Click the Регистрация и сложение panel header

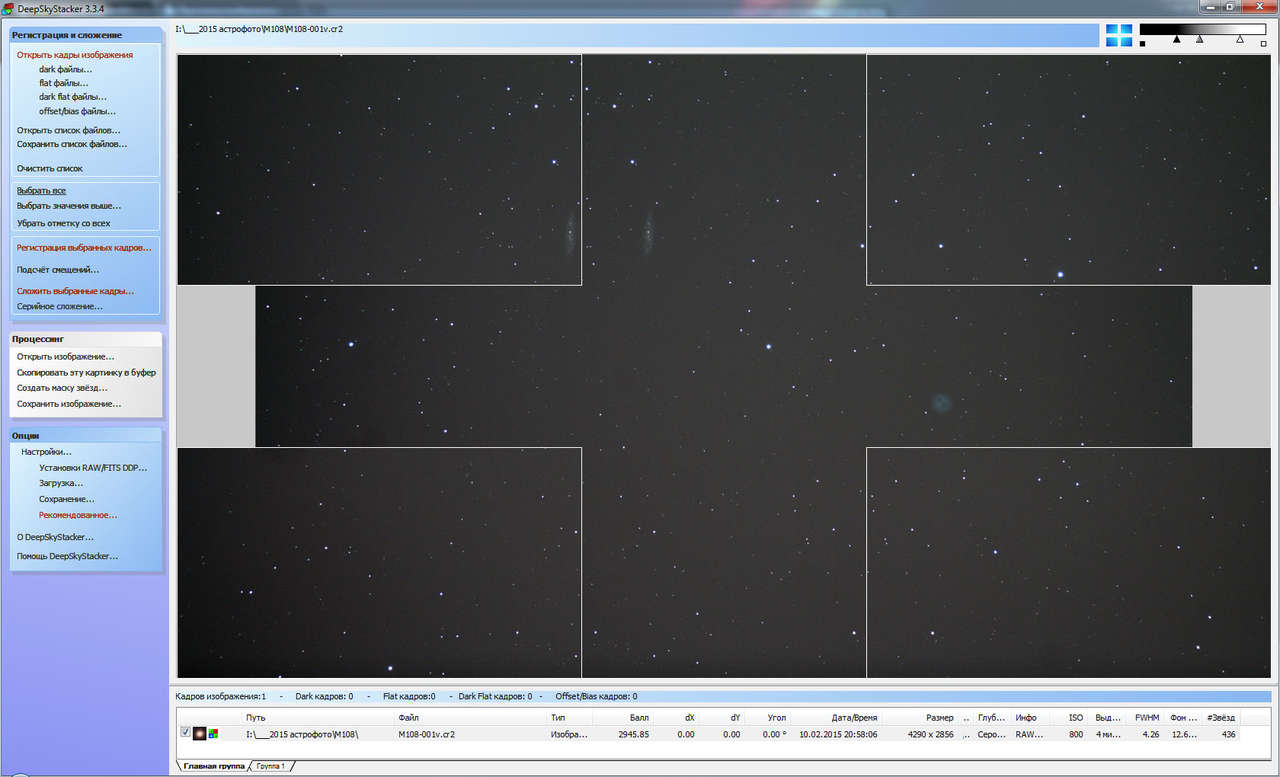click(85, 35)
